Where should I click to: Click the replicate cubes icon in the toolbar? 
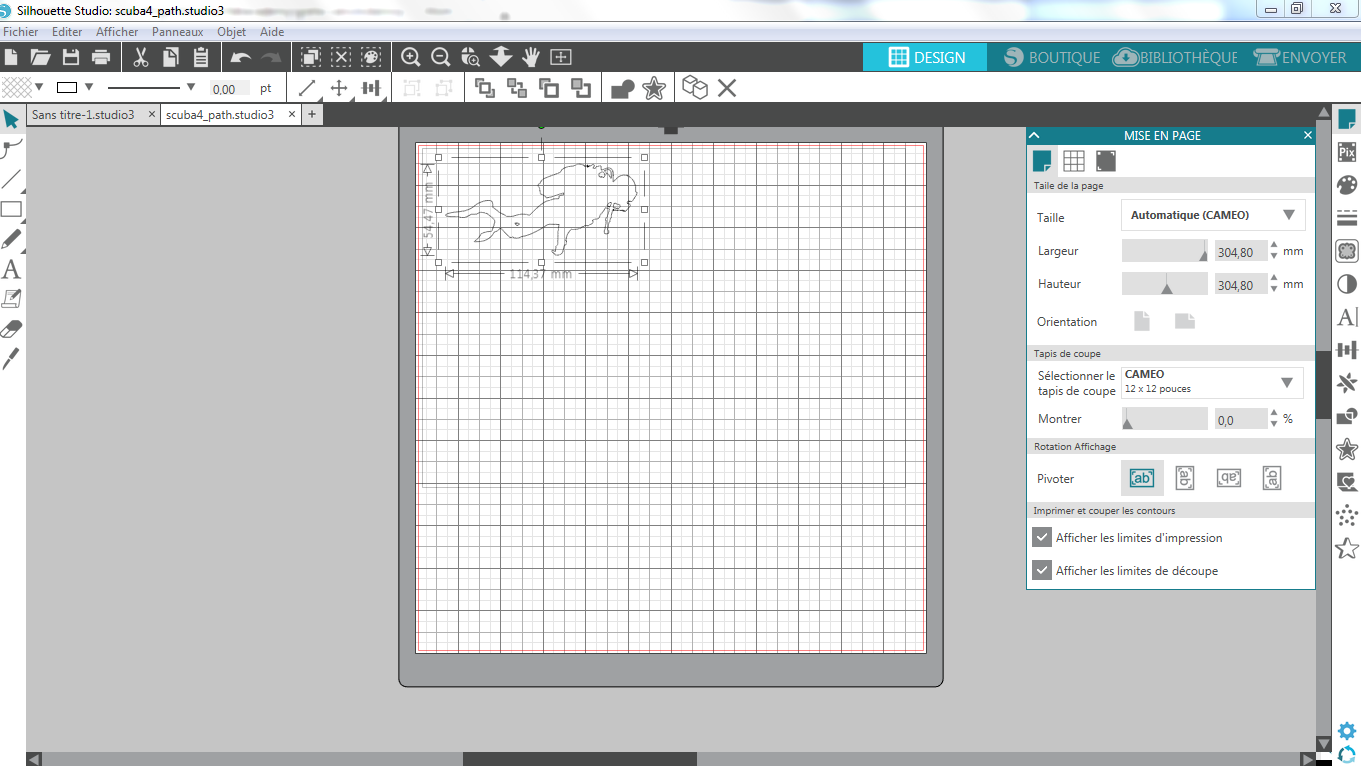click(695, 88)
